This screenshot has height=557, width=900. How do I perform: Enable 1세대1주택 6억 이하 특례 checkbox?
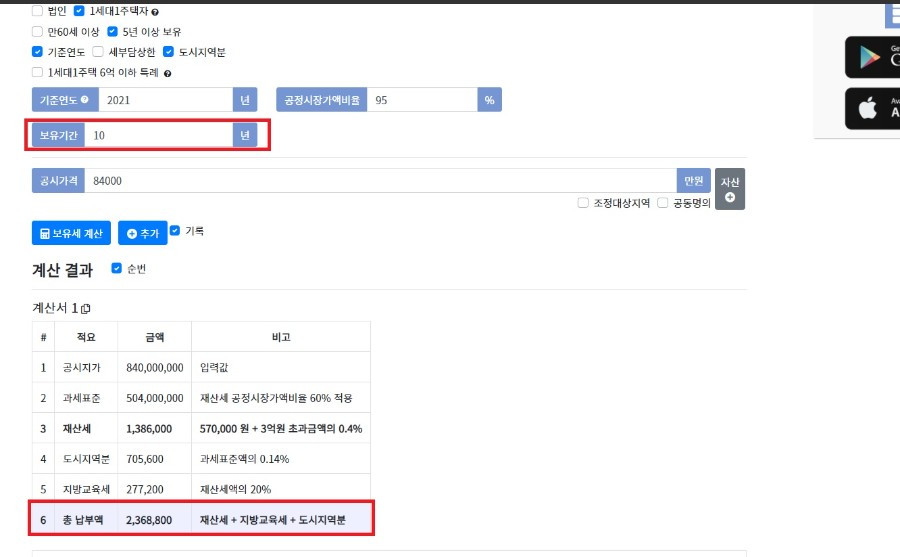coord(37,72)
